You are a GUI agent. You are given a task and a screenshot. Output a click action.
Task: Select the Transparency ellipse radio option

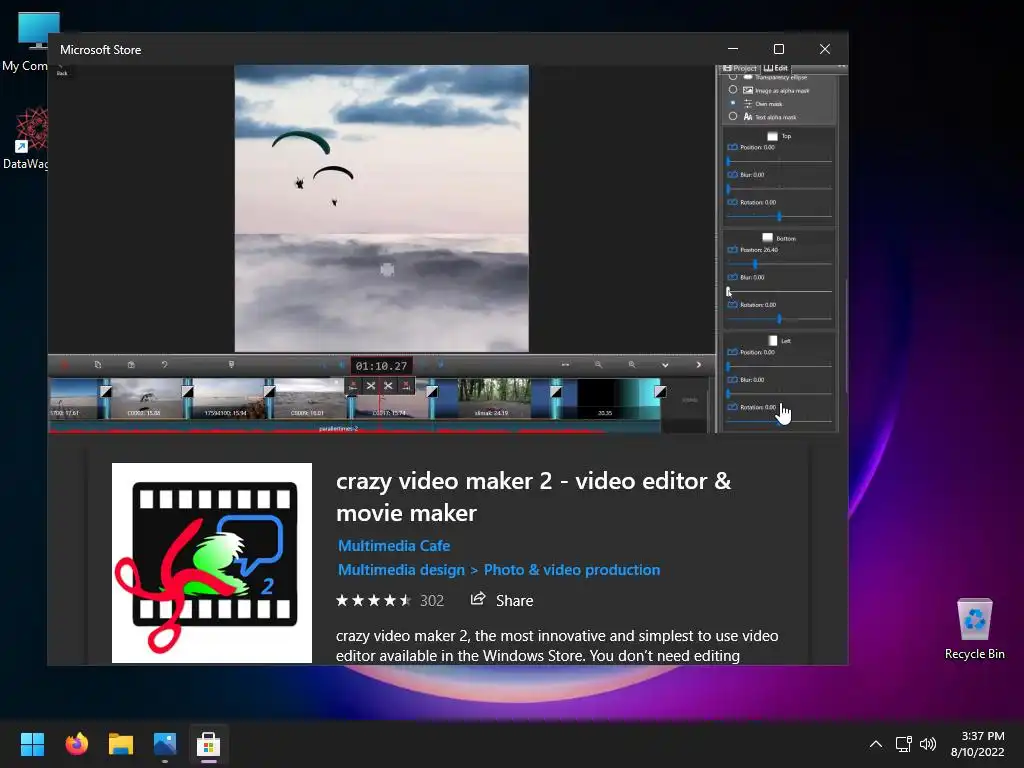[x=733, y=77]
